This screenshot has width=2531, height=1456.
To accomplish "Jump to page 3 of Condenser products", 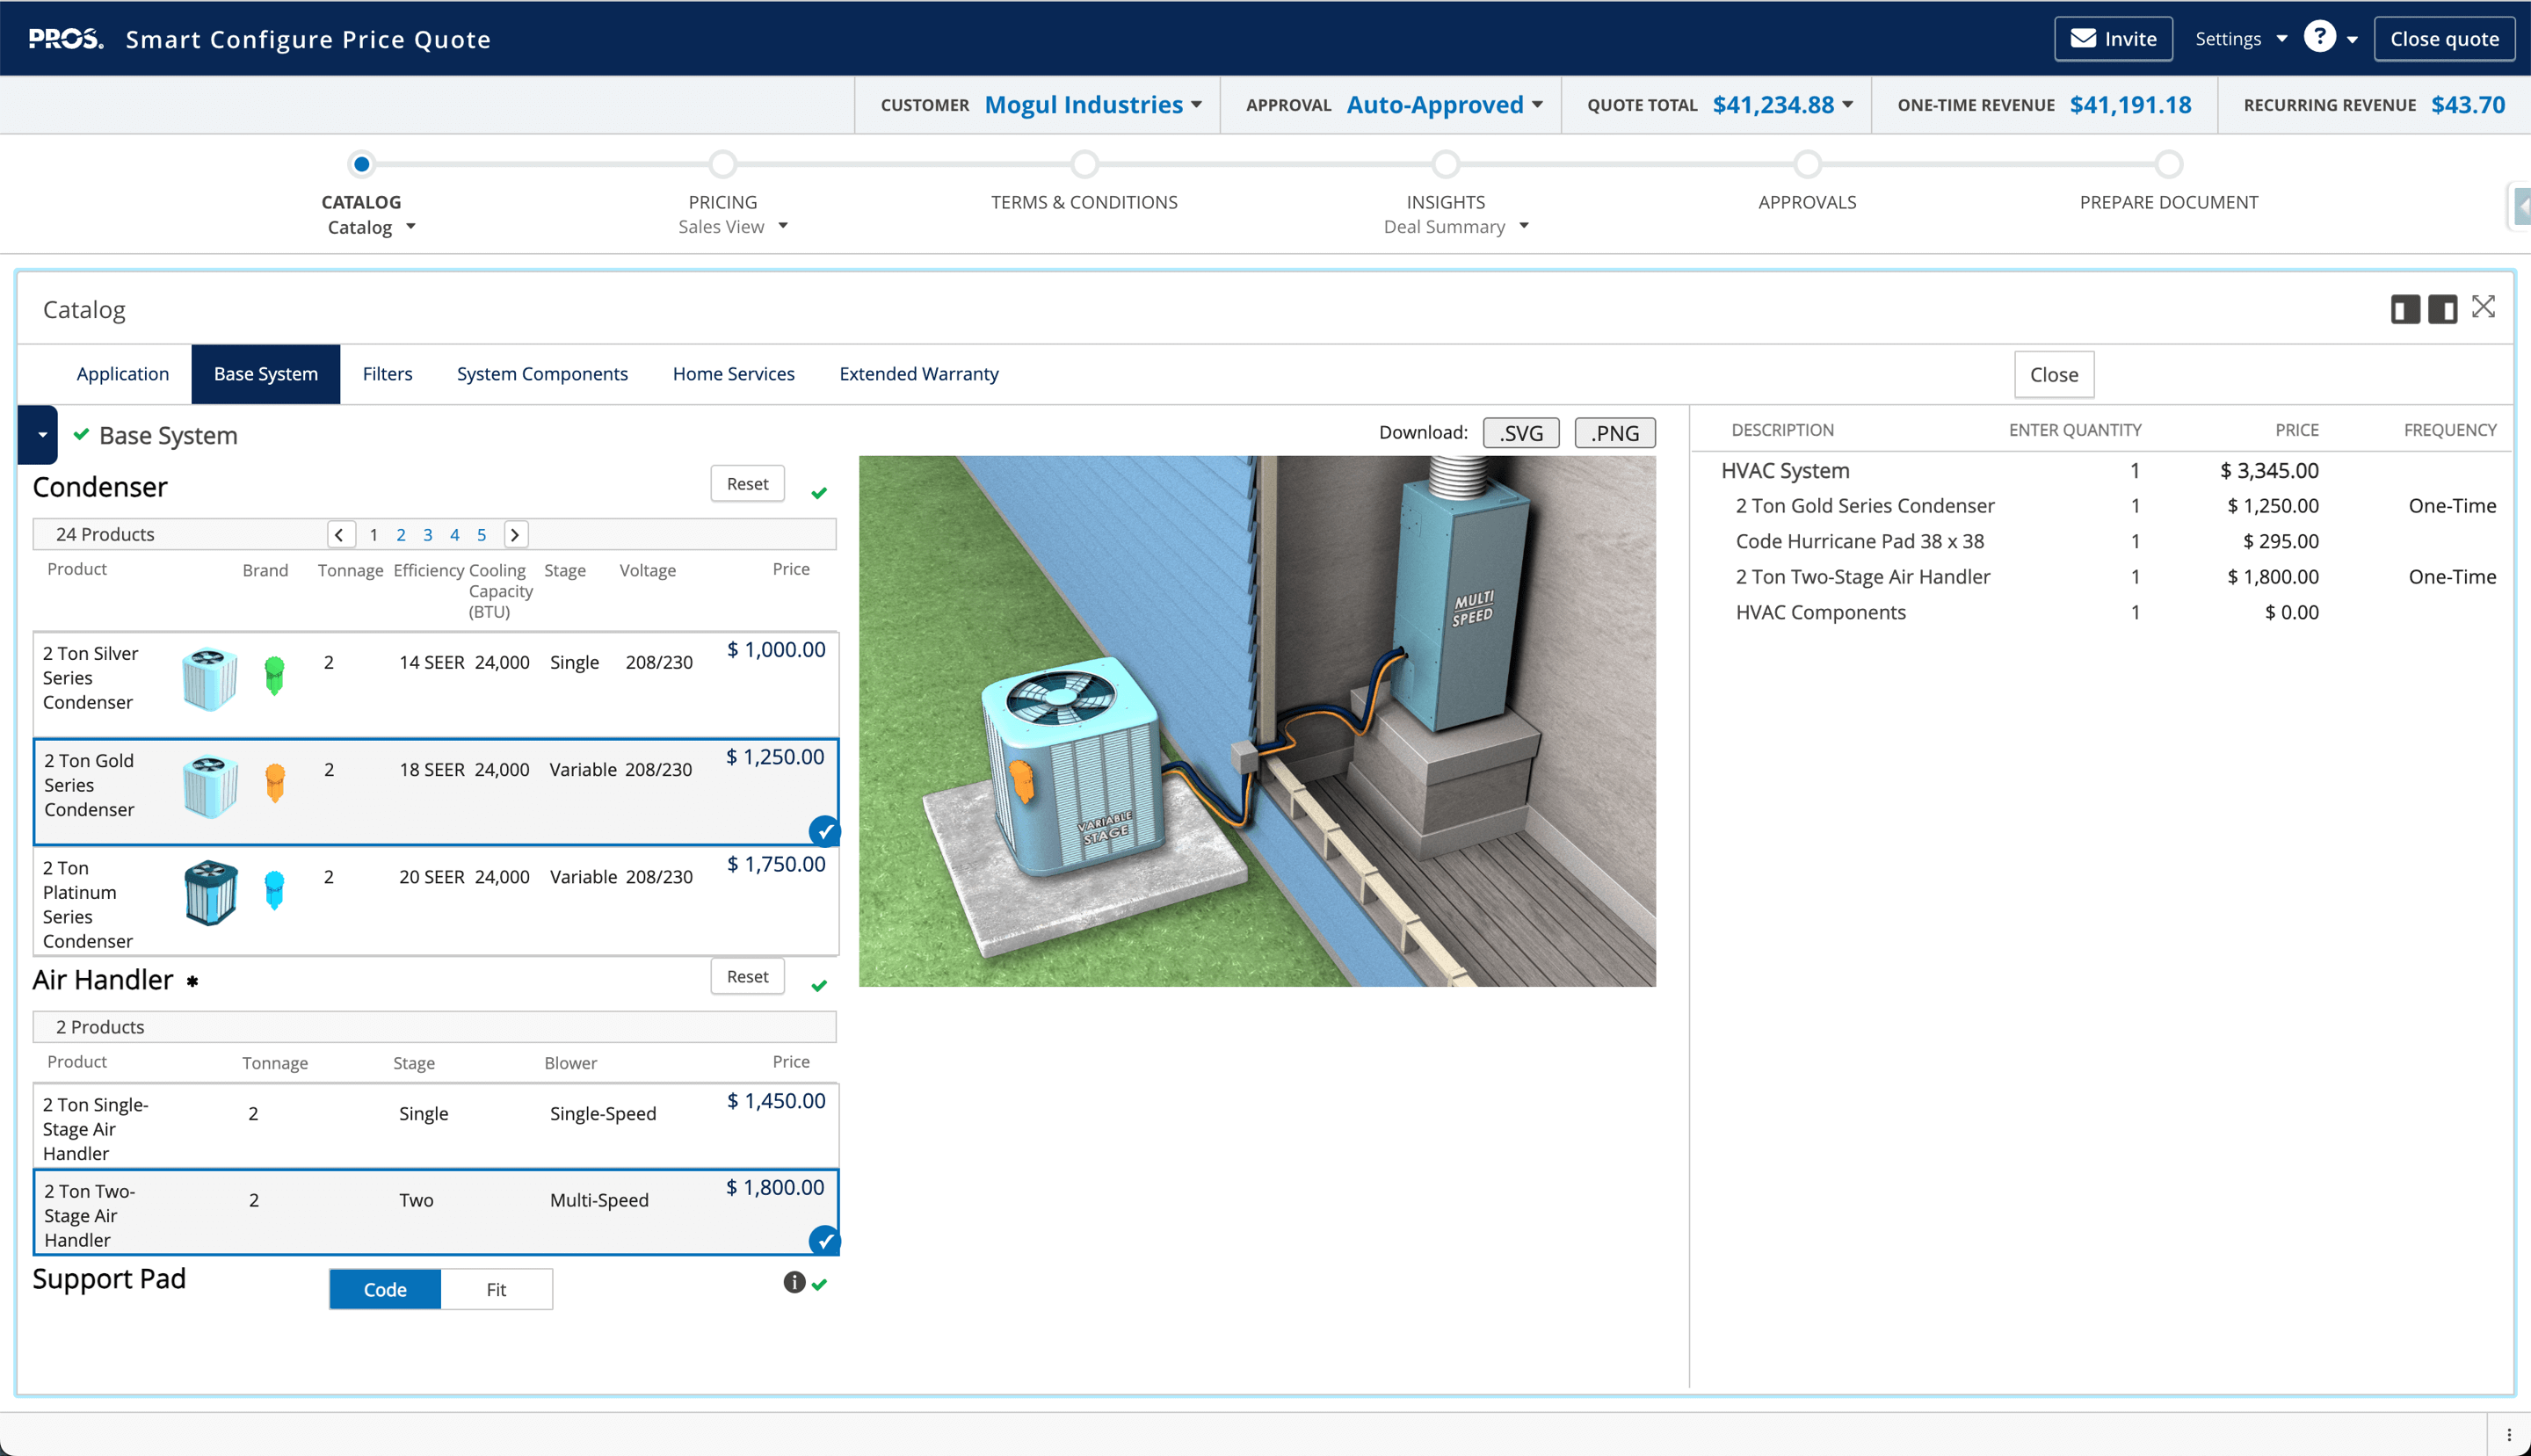I will tap(428, 534).
